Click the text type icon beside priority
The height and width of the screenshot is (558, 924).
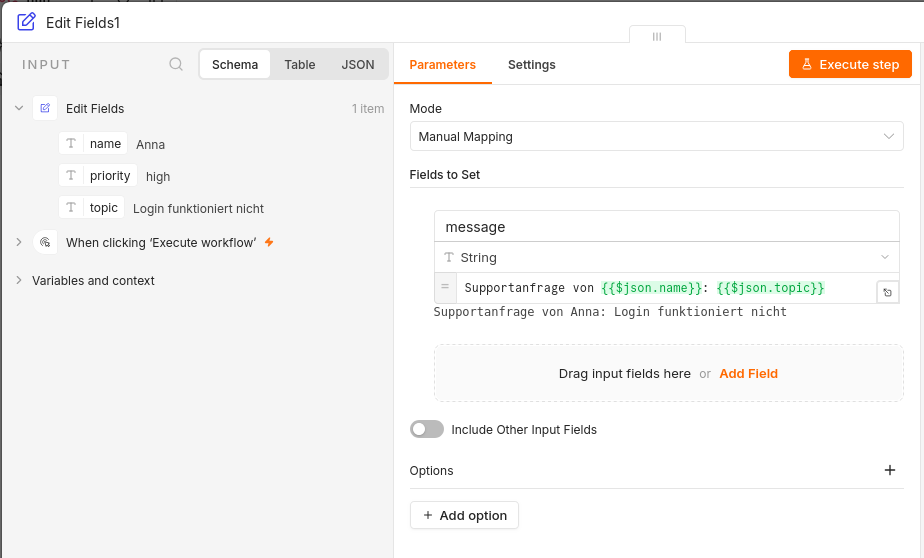[71, 176]
